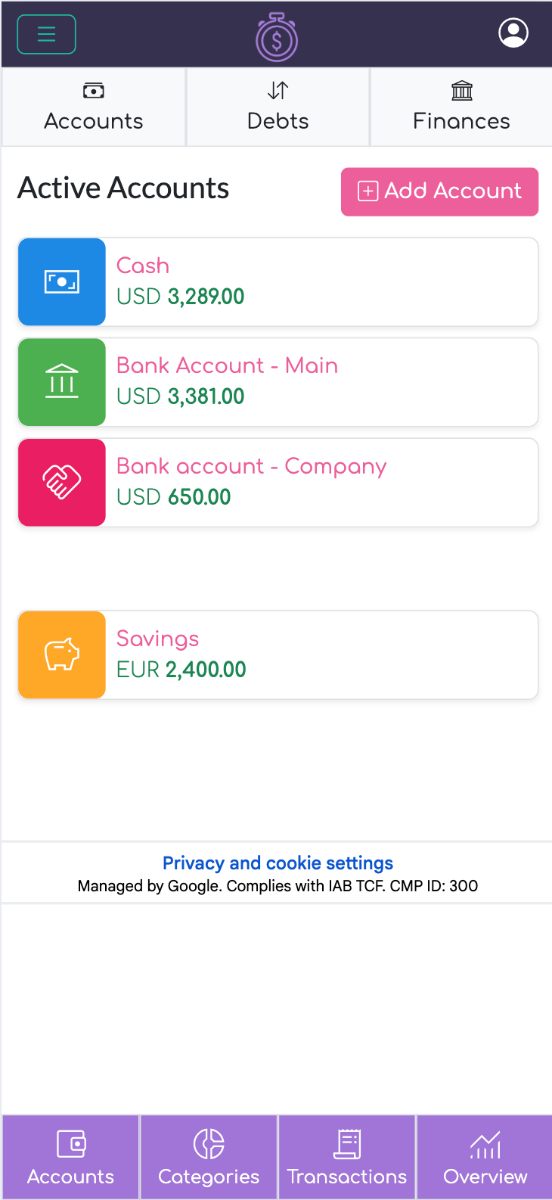This screenshot has width=552, height=1200.
Task: Select the Accounts top tab
Action: pos(93,107)
